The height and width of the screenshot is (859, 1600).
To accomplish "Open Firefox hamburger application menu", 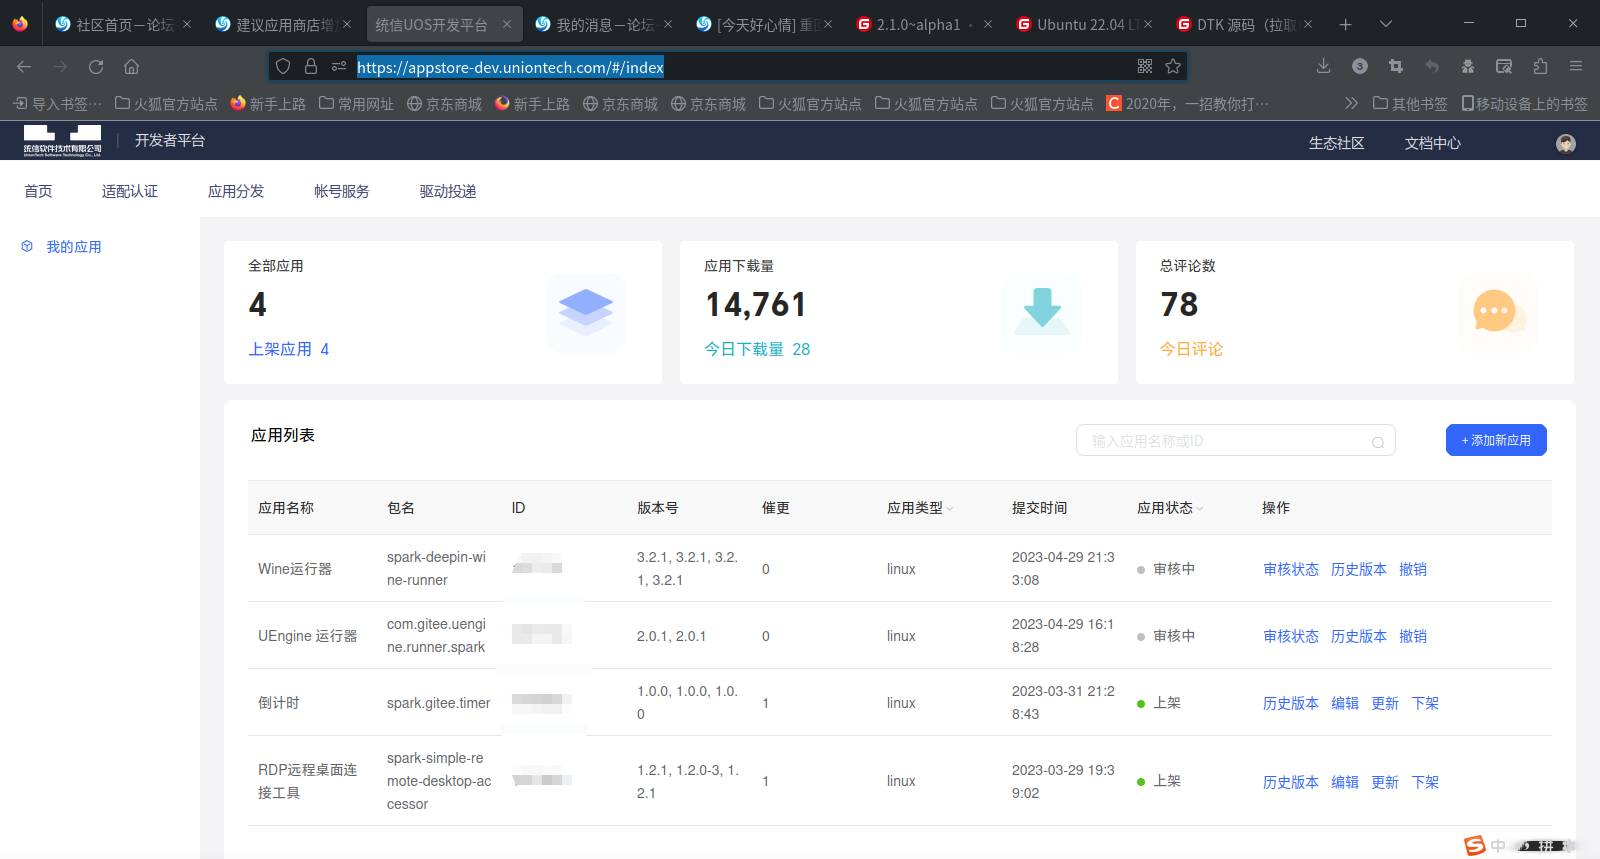I will point(1575,66).
